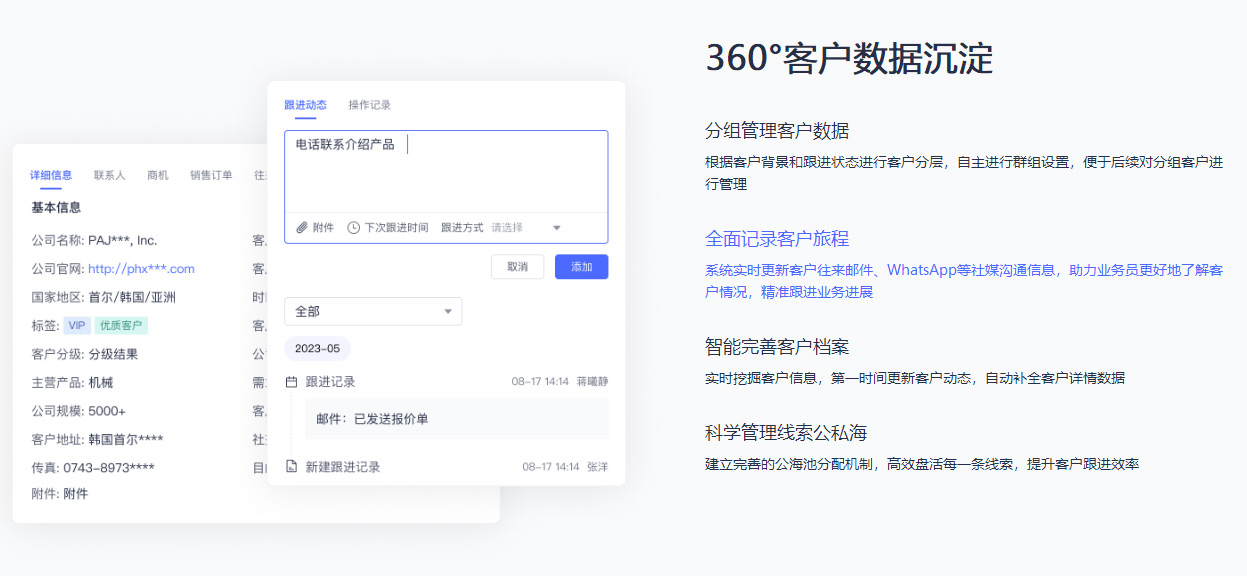The image size is (1247, 576).
Task: Switch to the 跟进动态 tab
Action: pos(305,105)
